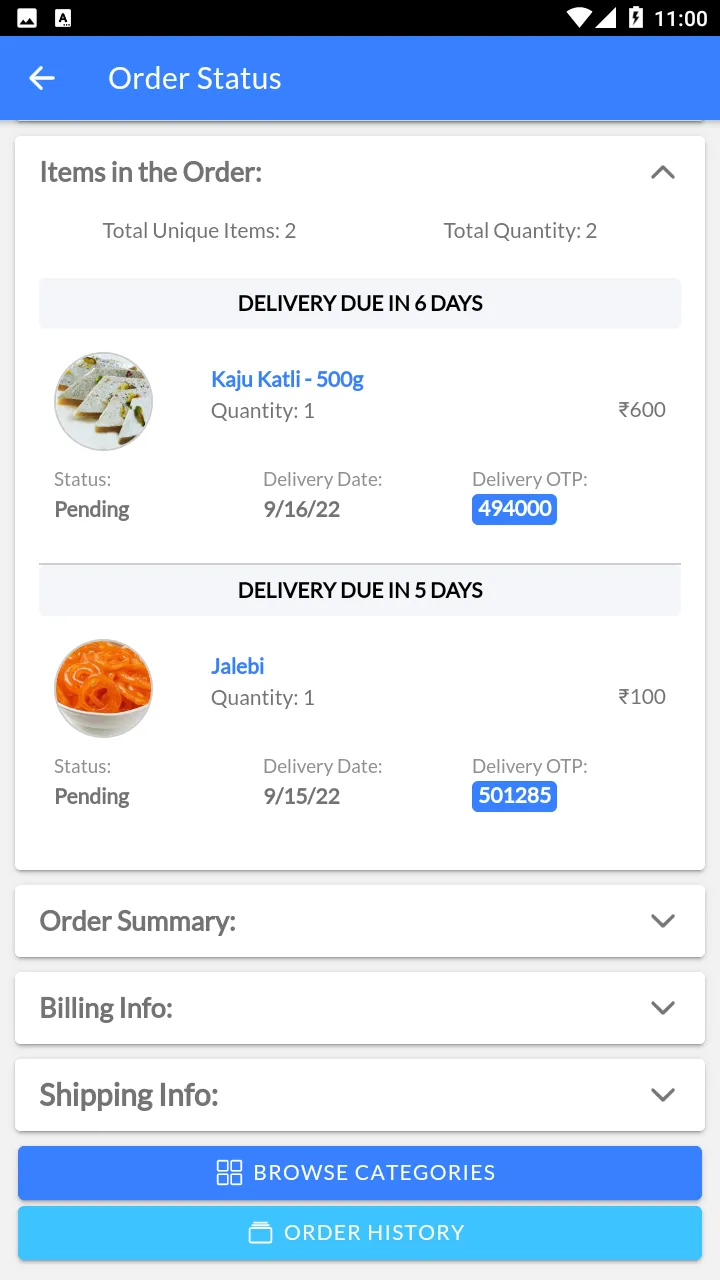
Task: Open the Jalebi product link
Action: click(x=237, y=666)
